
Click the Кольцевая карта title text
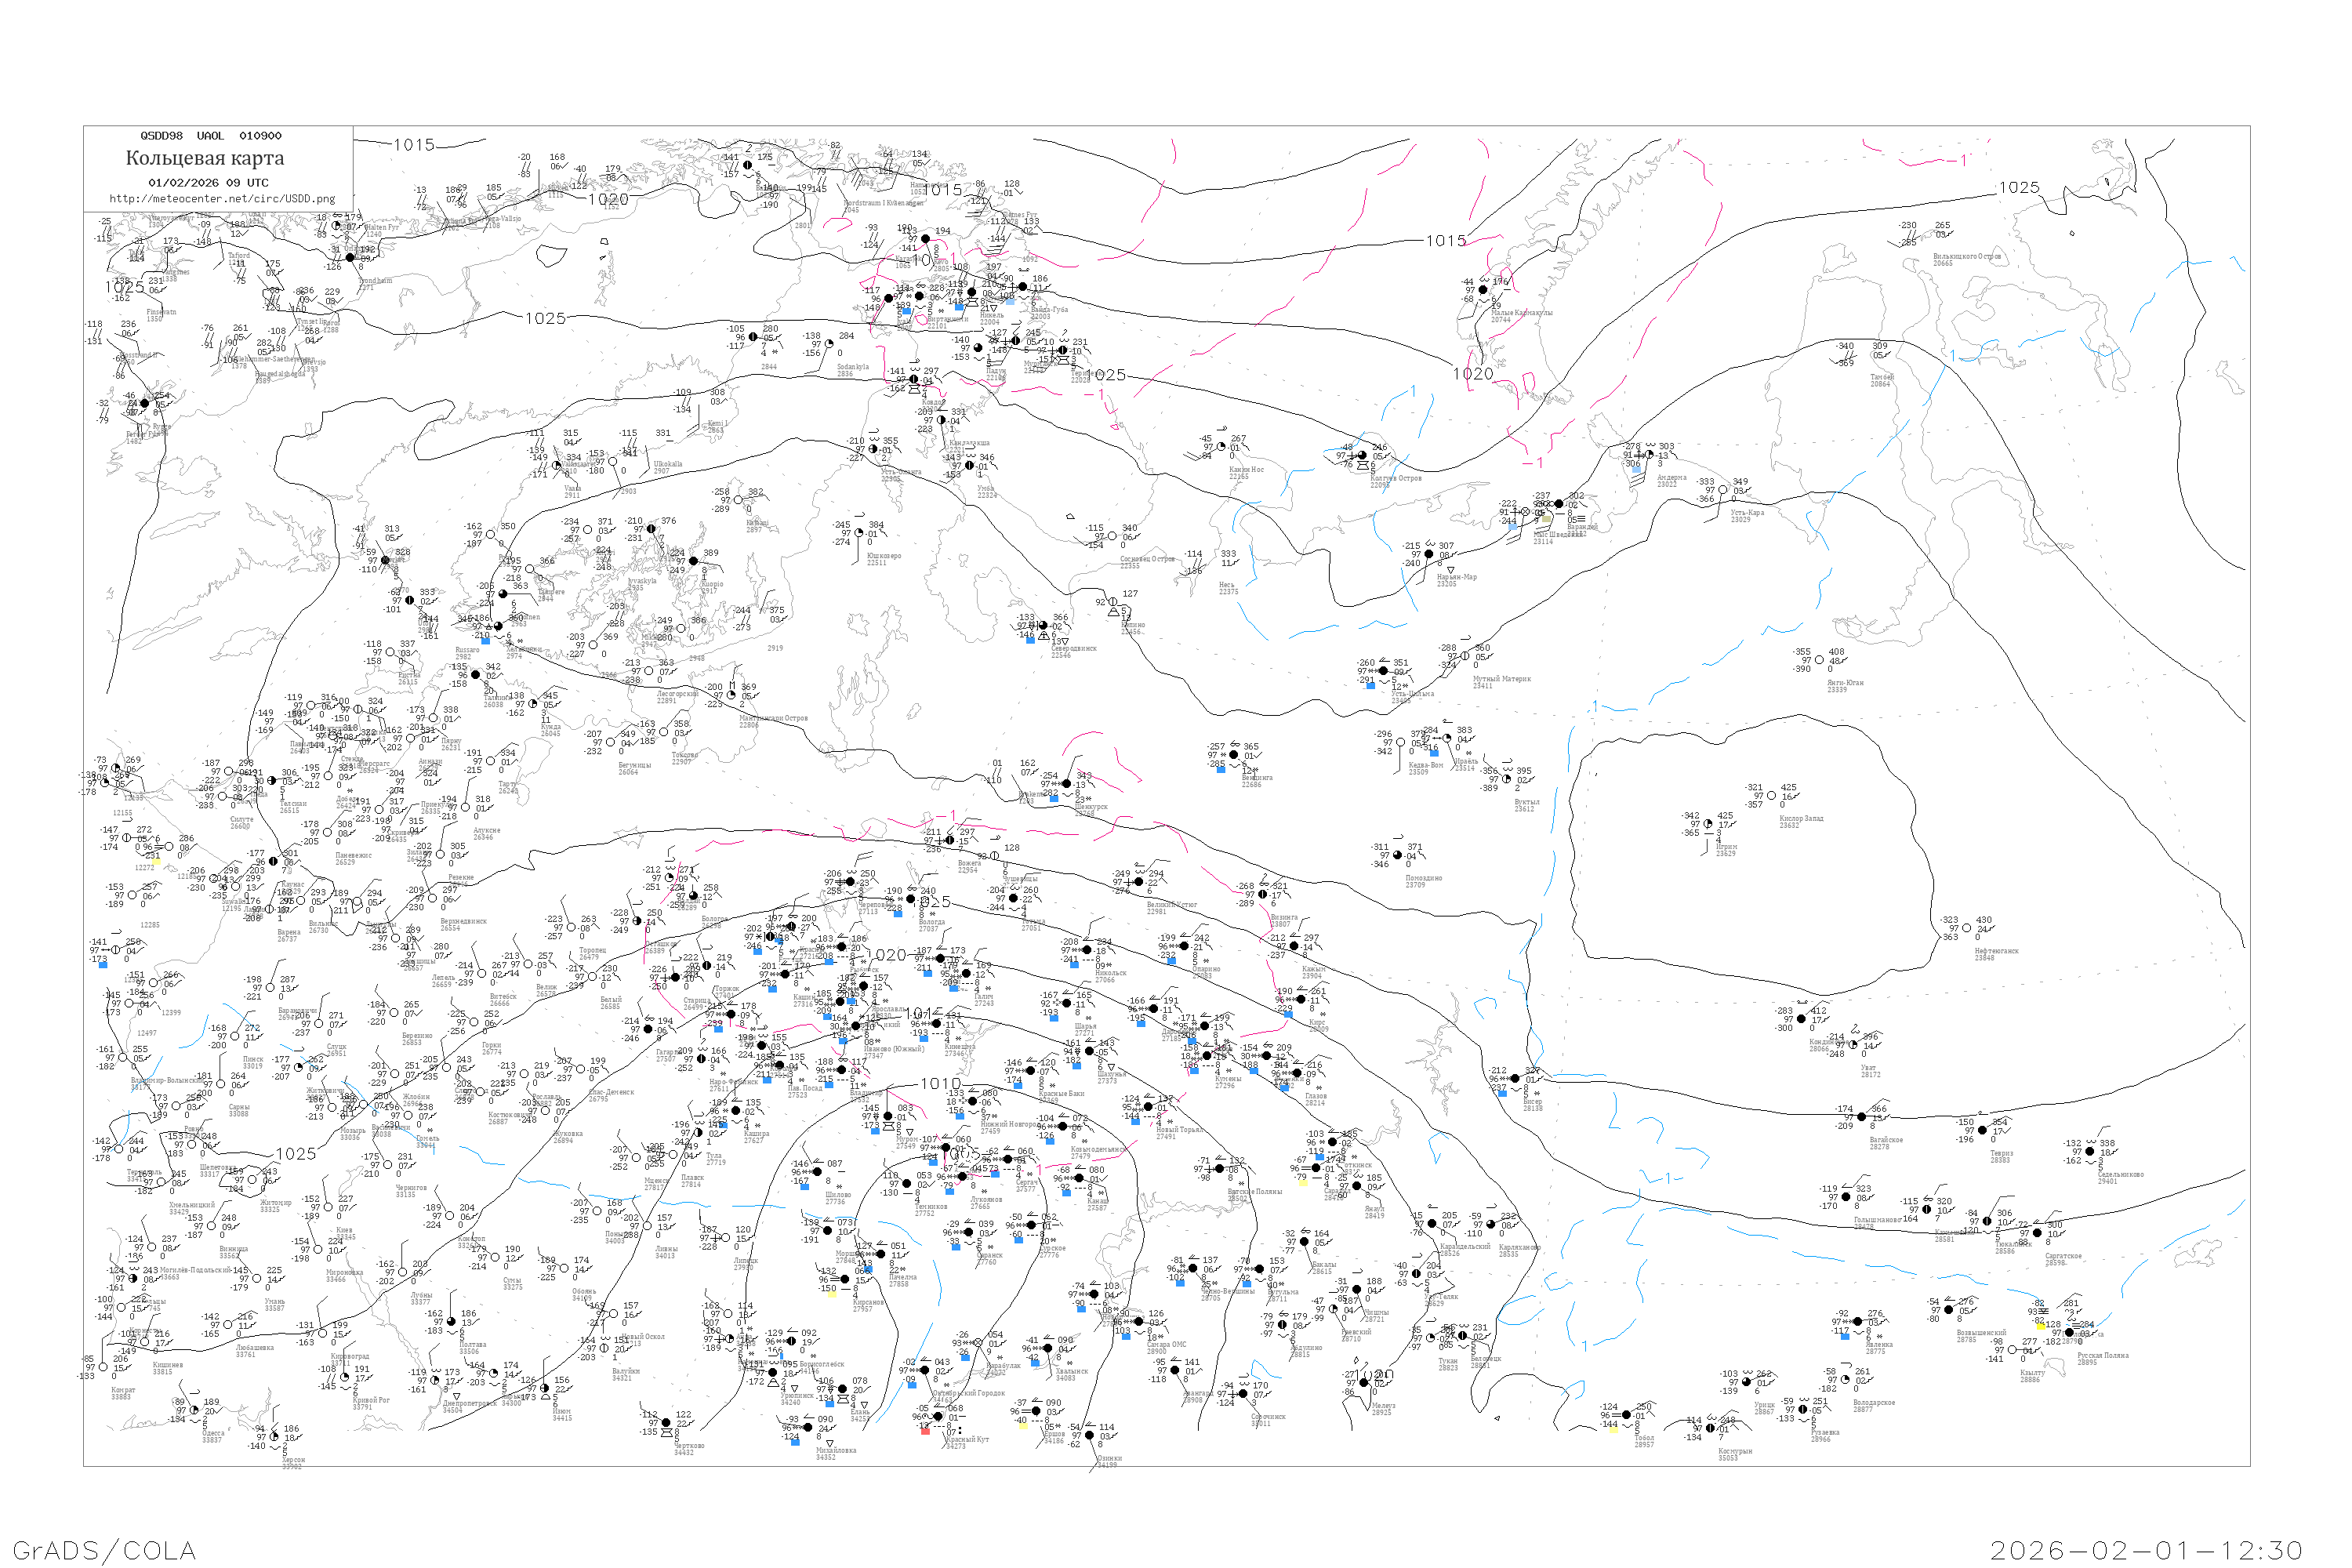205,158
